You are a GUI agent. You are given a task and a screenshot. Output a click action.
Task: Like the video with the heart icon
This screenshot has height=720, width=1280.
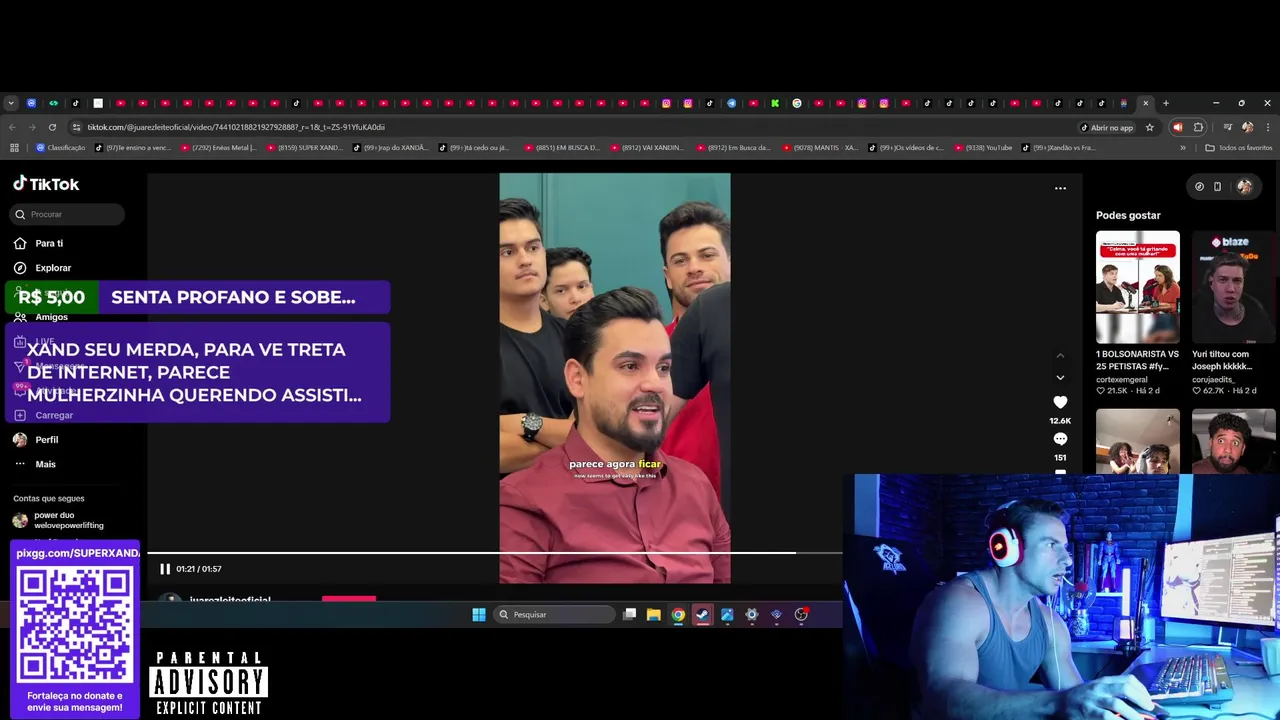1060,402
